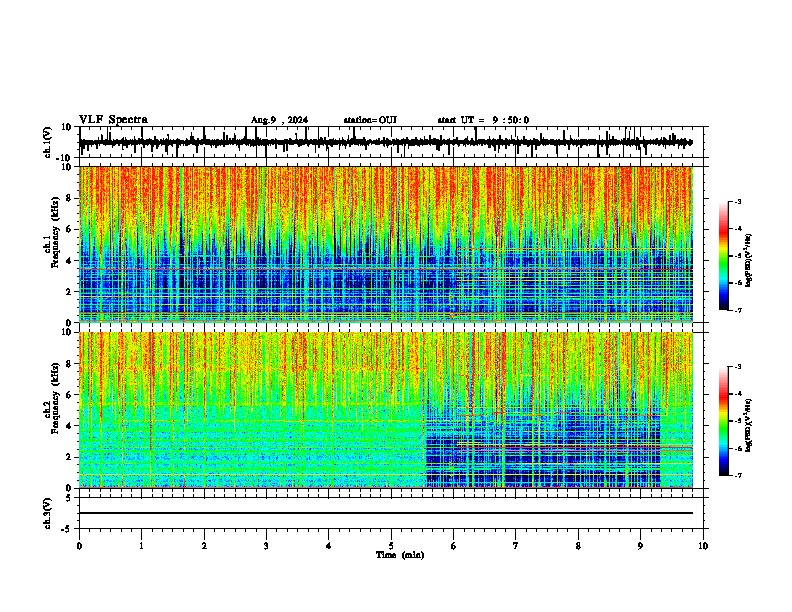Screen dimensions: 792x612
Task: Click the "VLF Spectra" plot title
Action: click(x=114, y=120)
